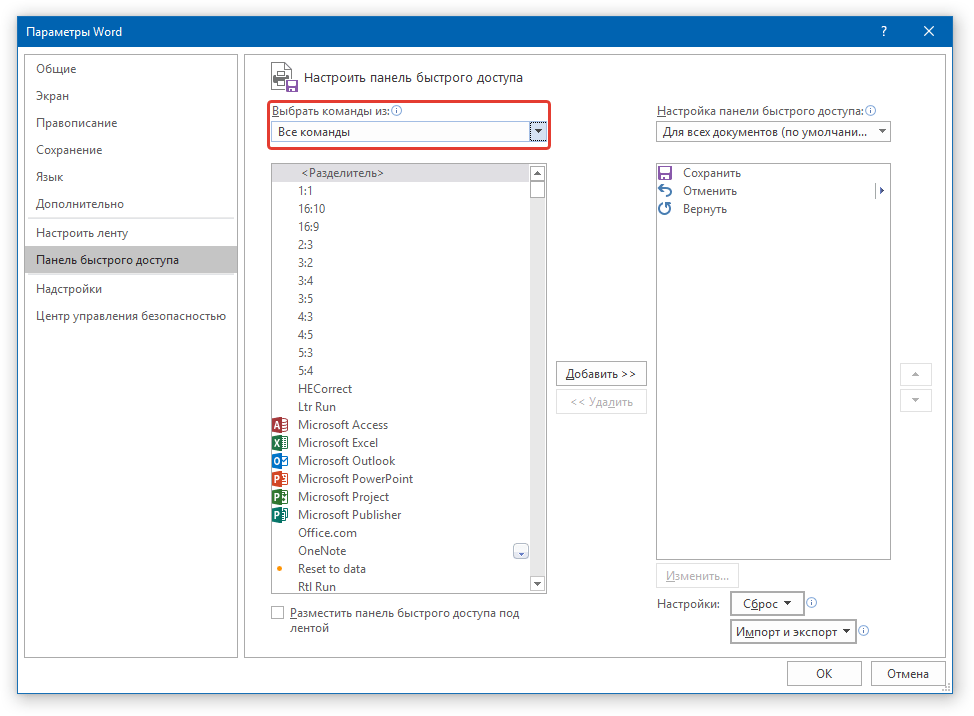Select the Вернуть redo icon
974x716 pixels.
point(665,209)
